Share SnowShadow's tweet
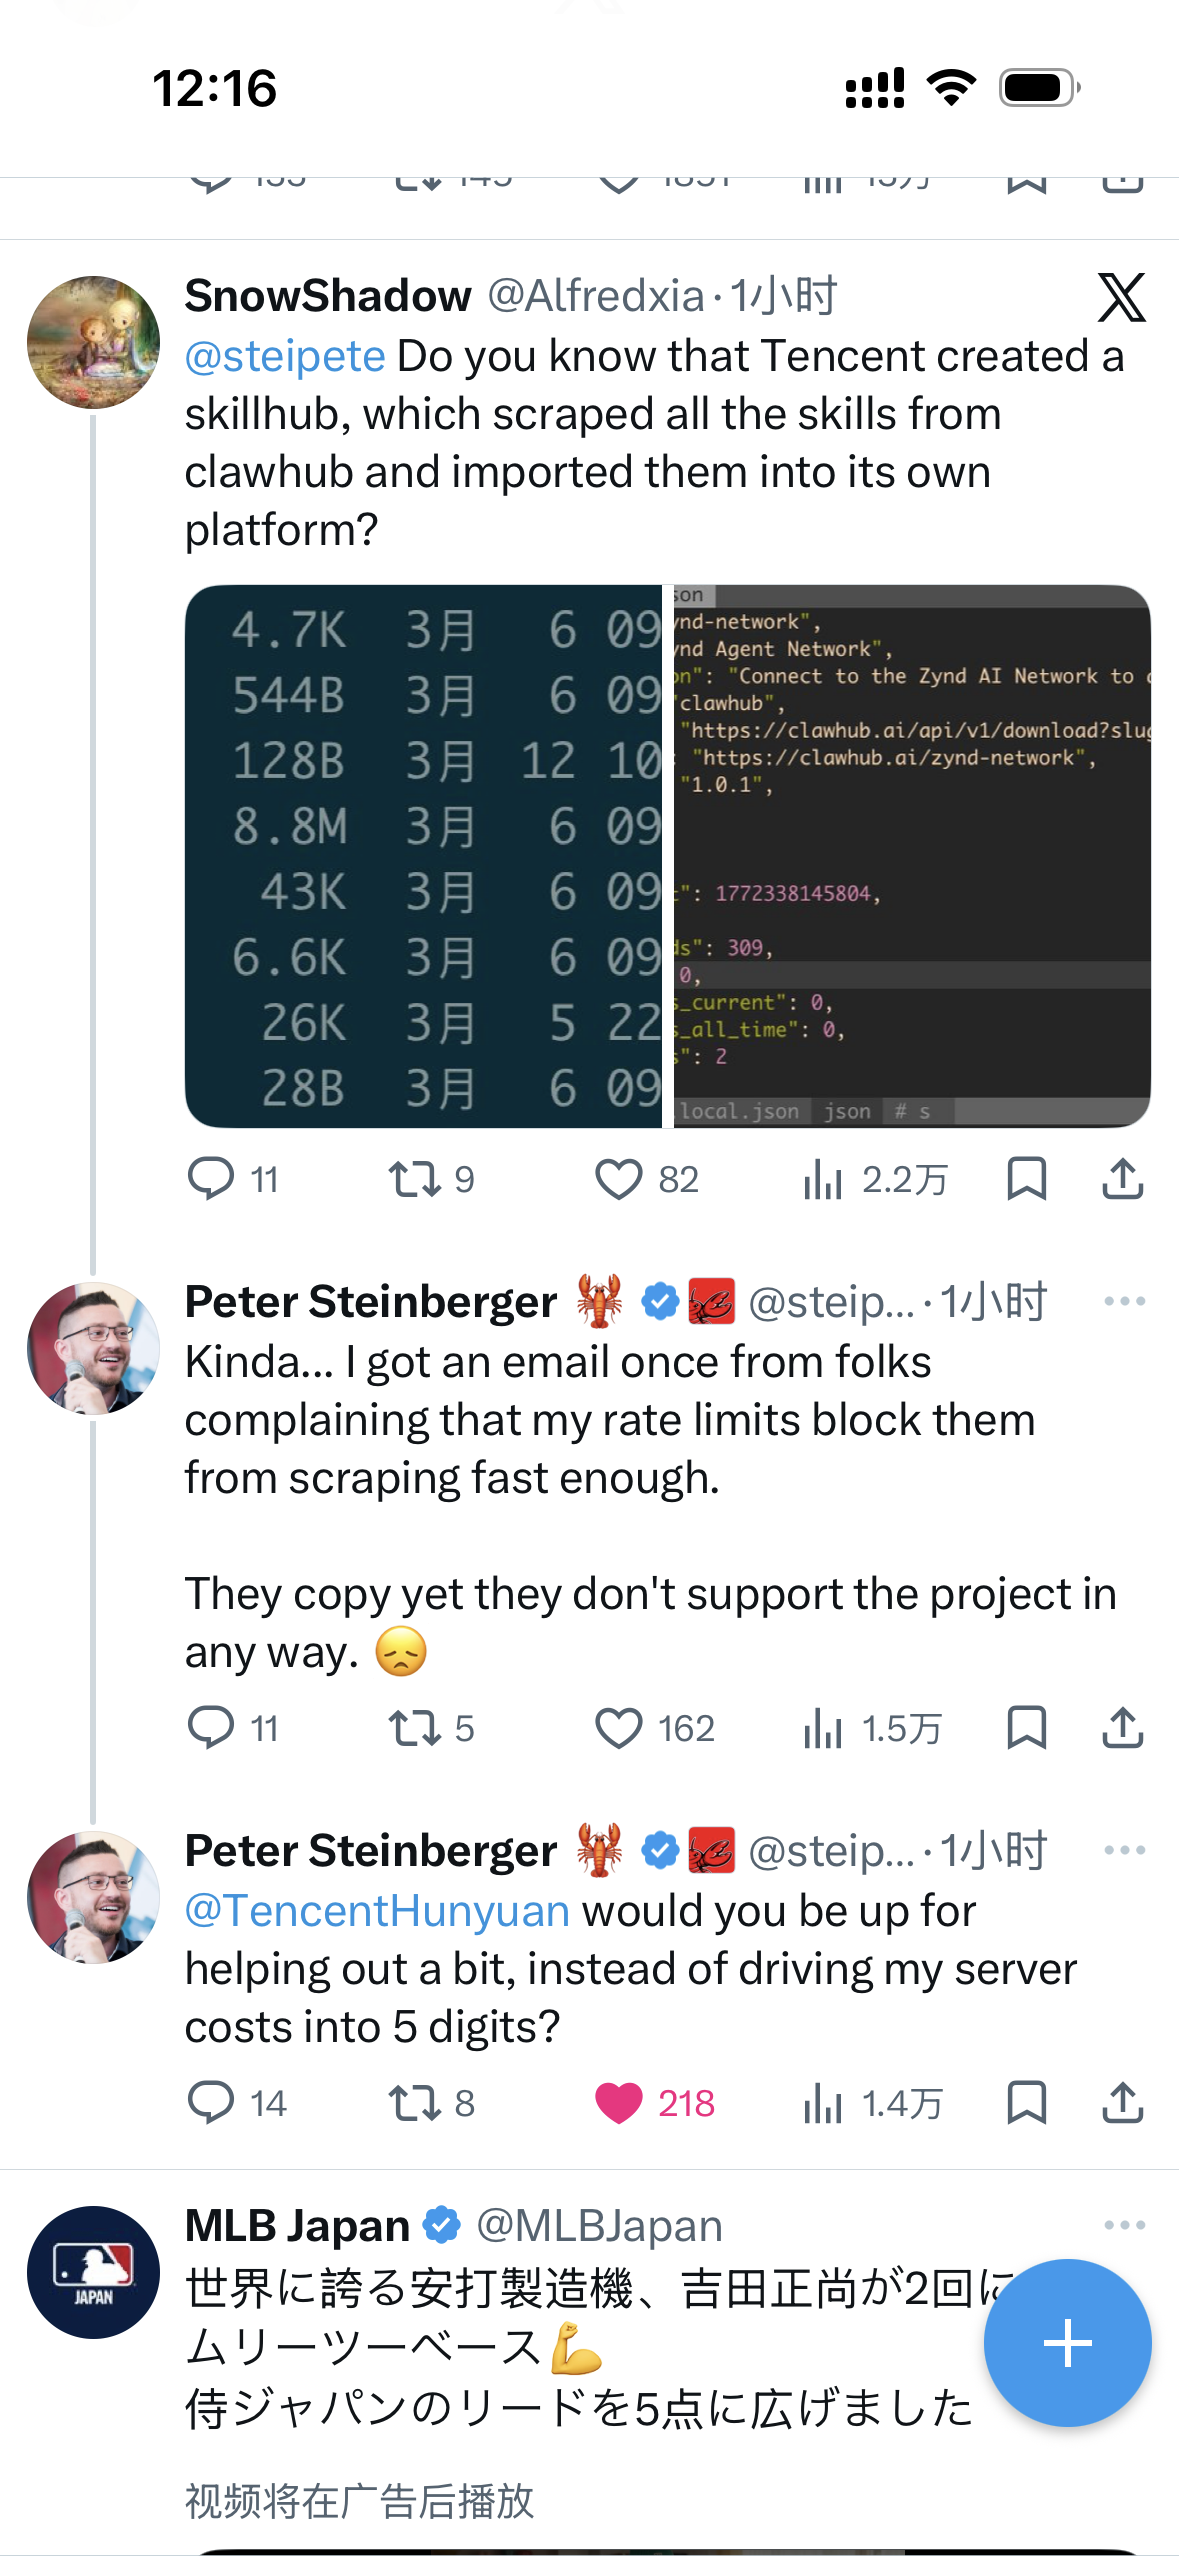Viewport: 1179px width, 2556px height. [1122, 1179]
